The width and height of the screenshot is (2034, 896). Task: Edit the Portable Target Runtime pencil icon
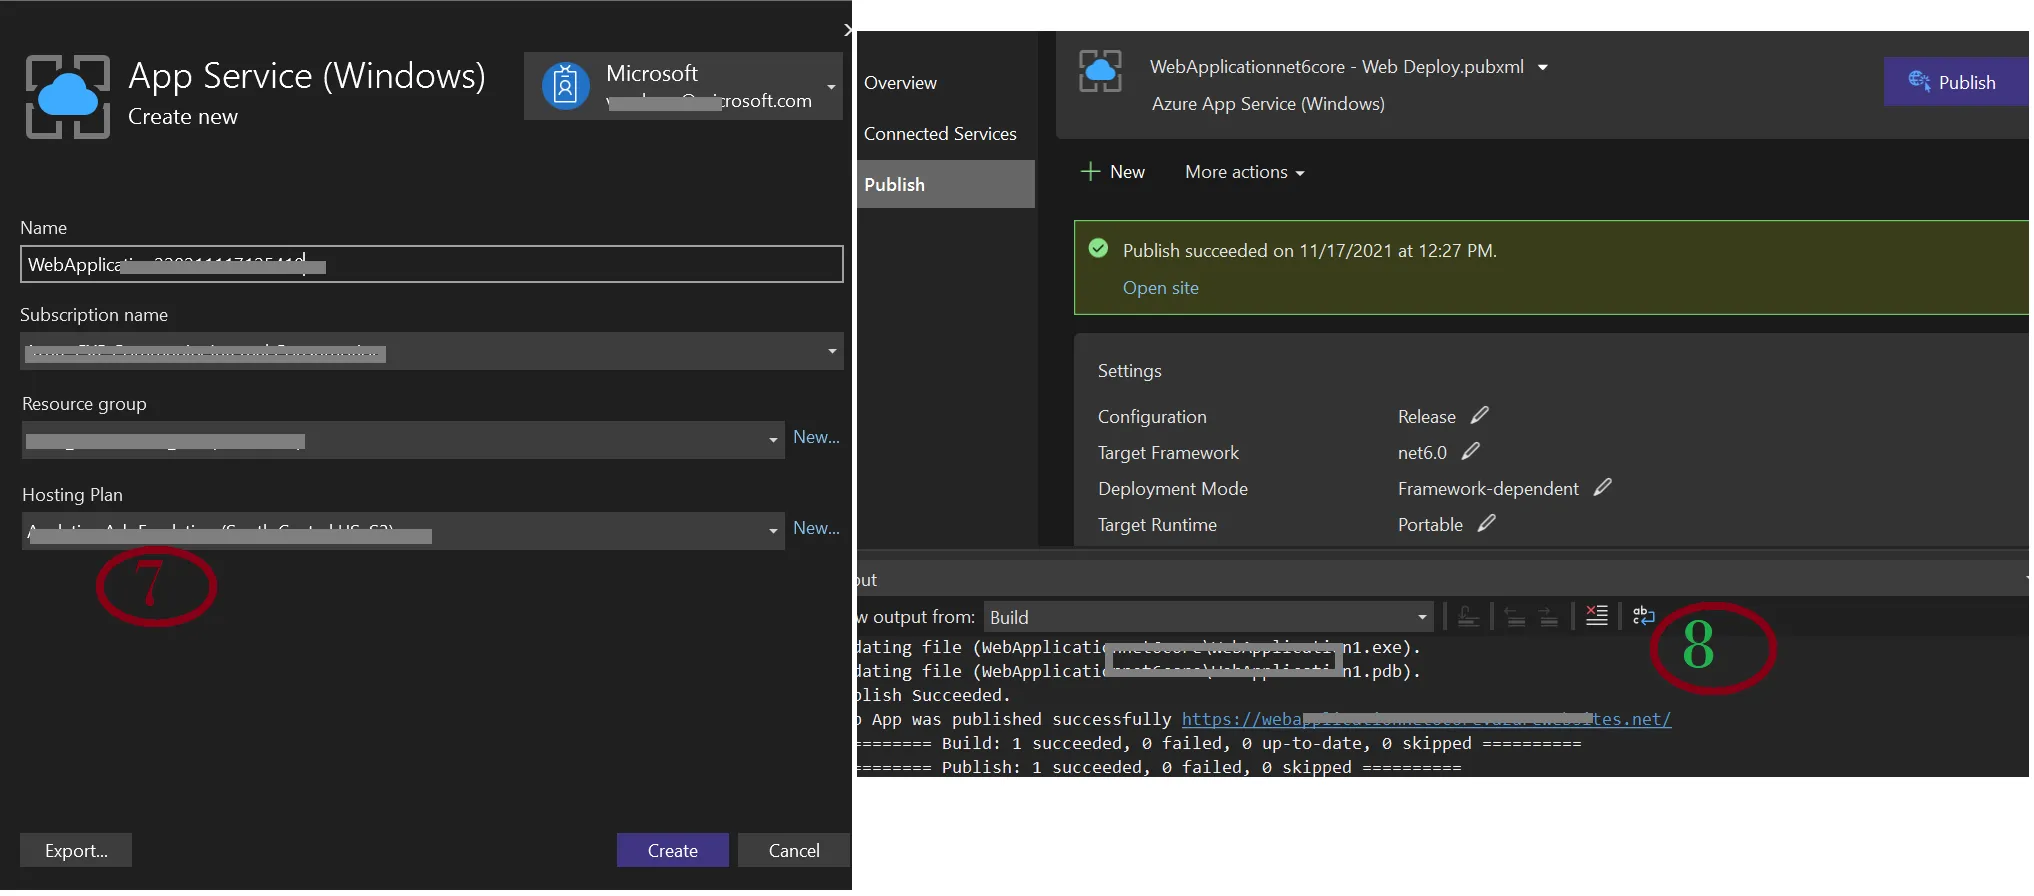click(1486, 523)
